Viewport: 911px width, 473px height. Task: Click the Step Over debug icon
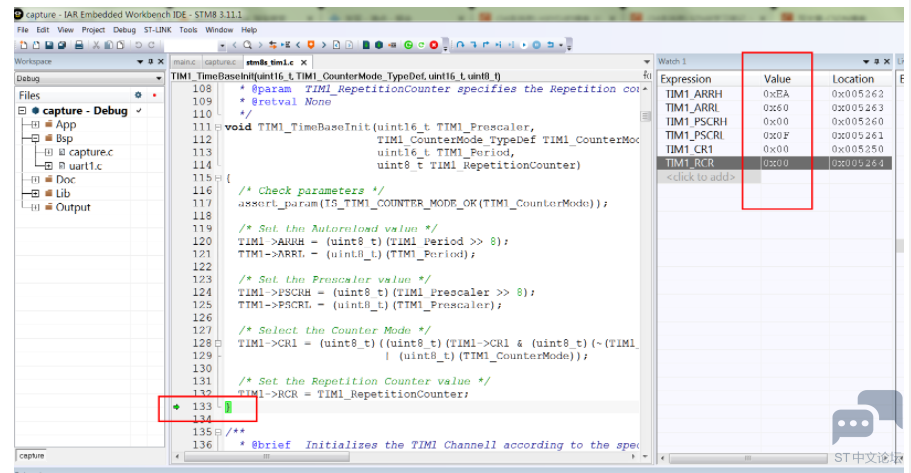click(460, 45)
